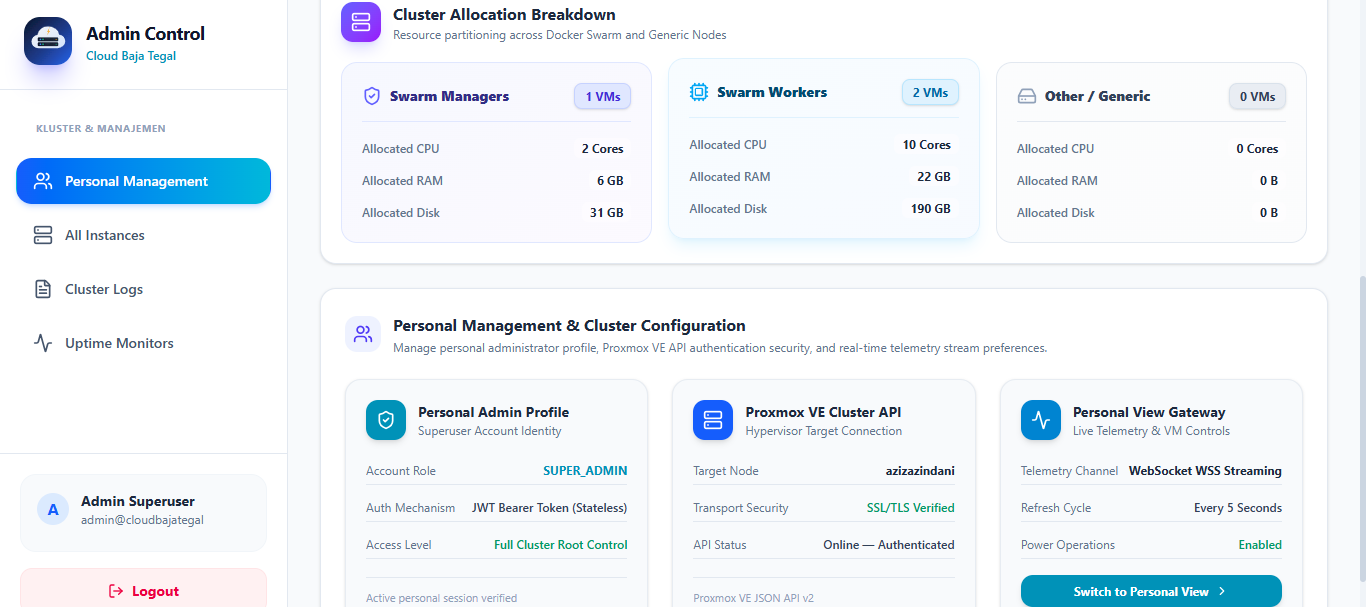The image size is (1366, 607).
Task: Click the 31 GB disk value
Action: point(607,213)
